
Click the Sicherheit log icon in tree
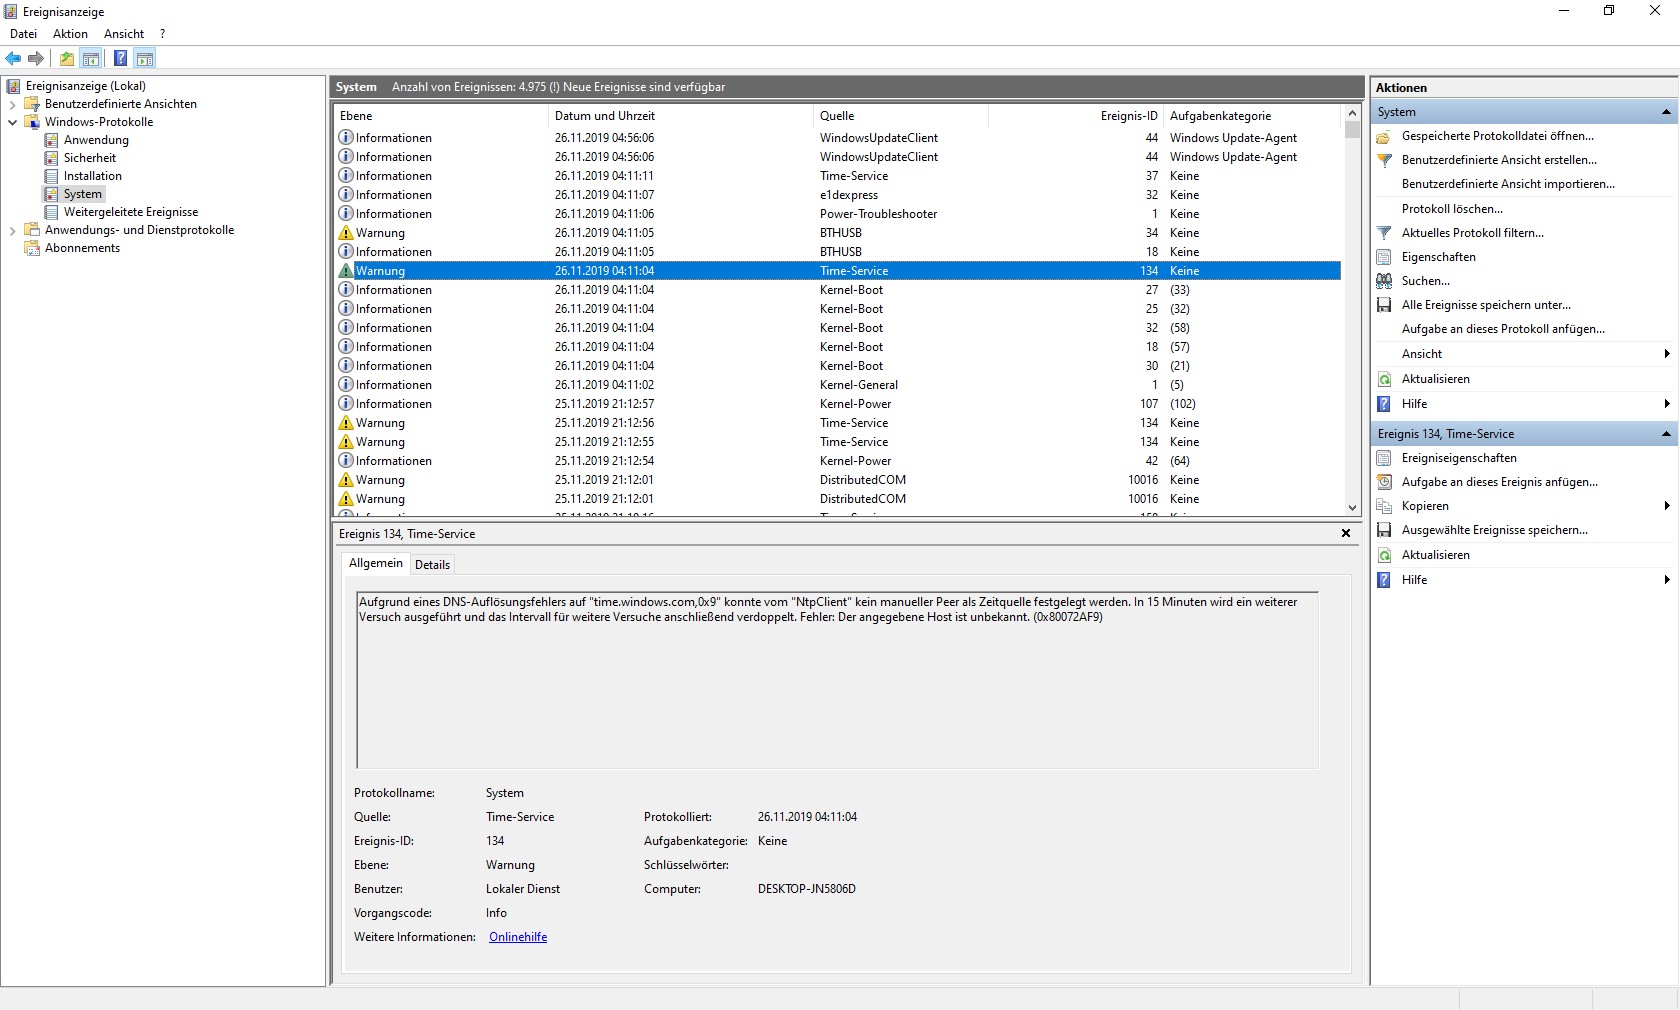click(x=51, y=158)
